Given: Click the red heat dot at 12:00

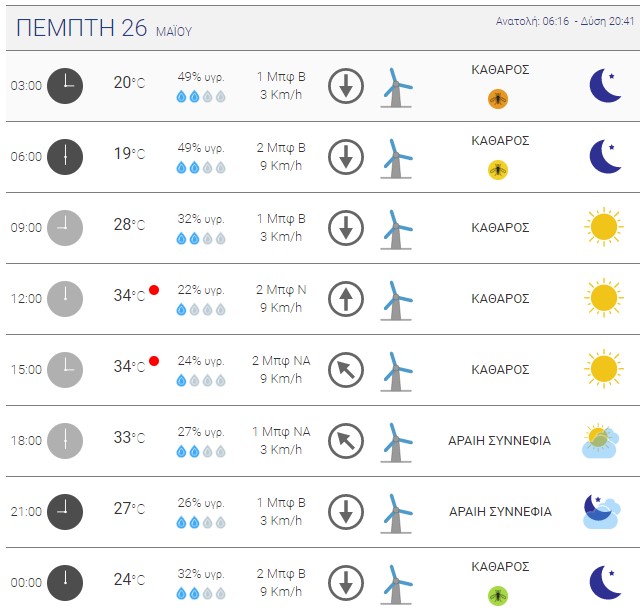Looking at the screenshot, I should pyautogui.click(x=154, y=290).
